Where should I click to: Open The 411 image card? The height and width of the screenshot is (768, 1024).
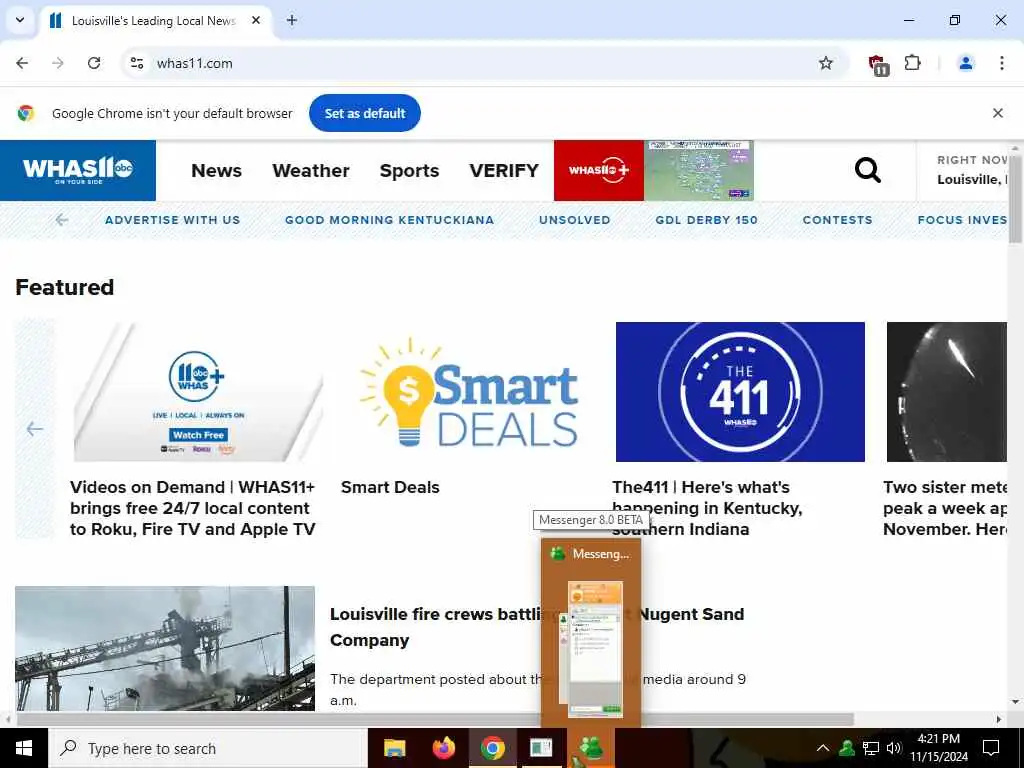coord(740,392)
